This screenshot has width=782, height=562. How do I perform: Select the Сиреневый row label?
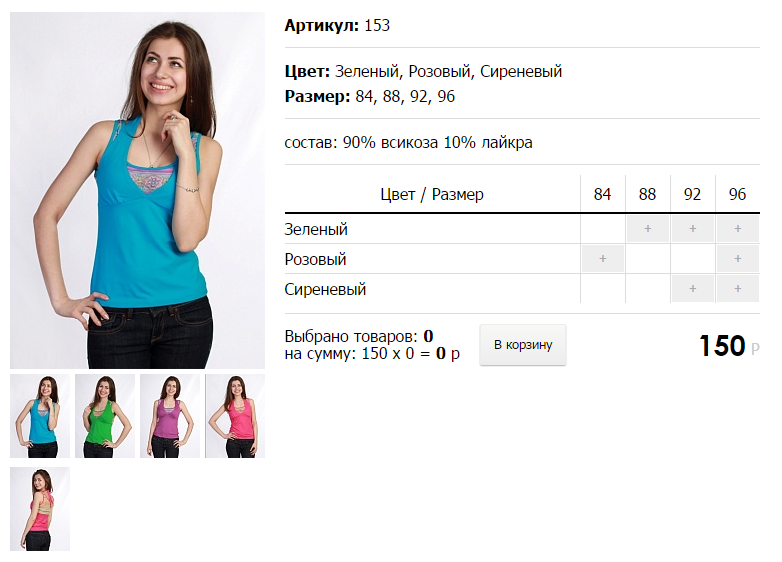pos(325,289)
